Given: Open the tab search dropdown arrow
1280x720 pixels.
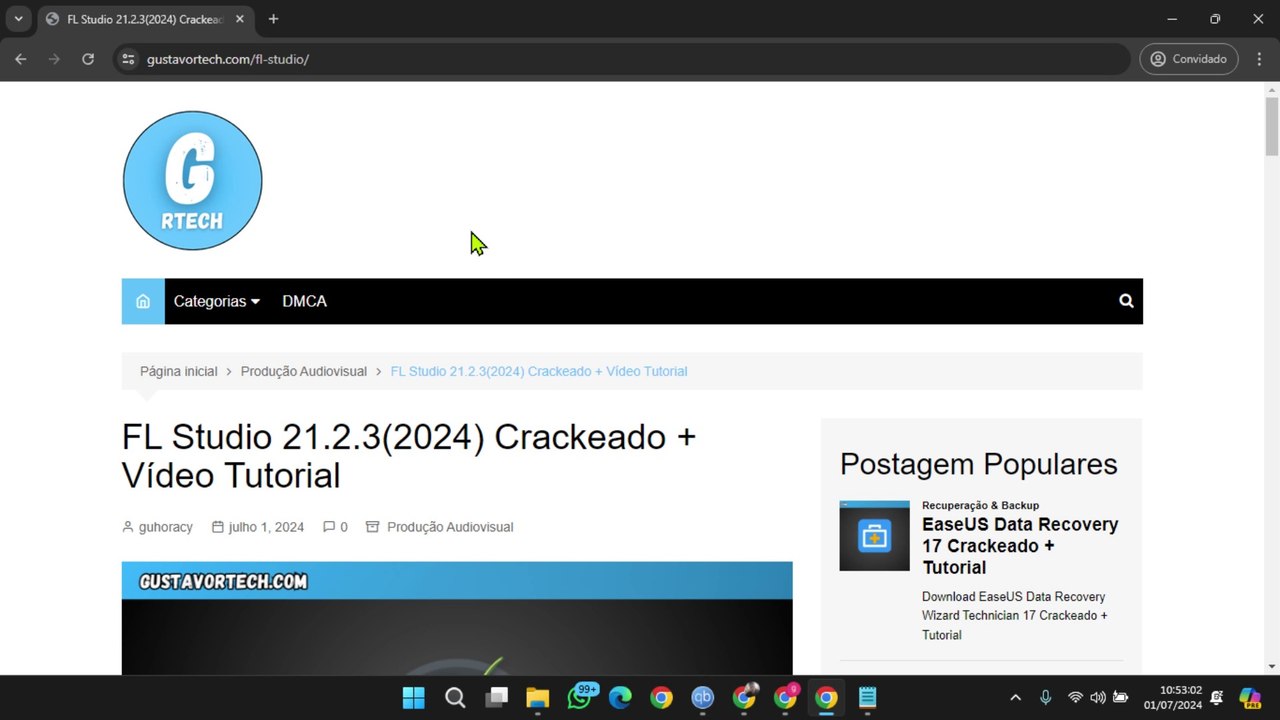Looking at the screenshot, I should tap(18, 19).
